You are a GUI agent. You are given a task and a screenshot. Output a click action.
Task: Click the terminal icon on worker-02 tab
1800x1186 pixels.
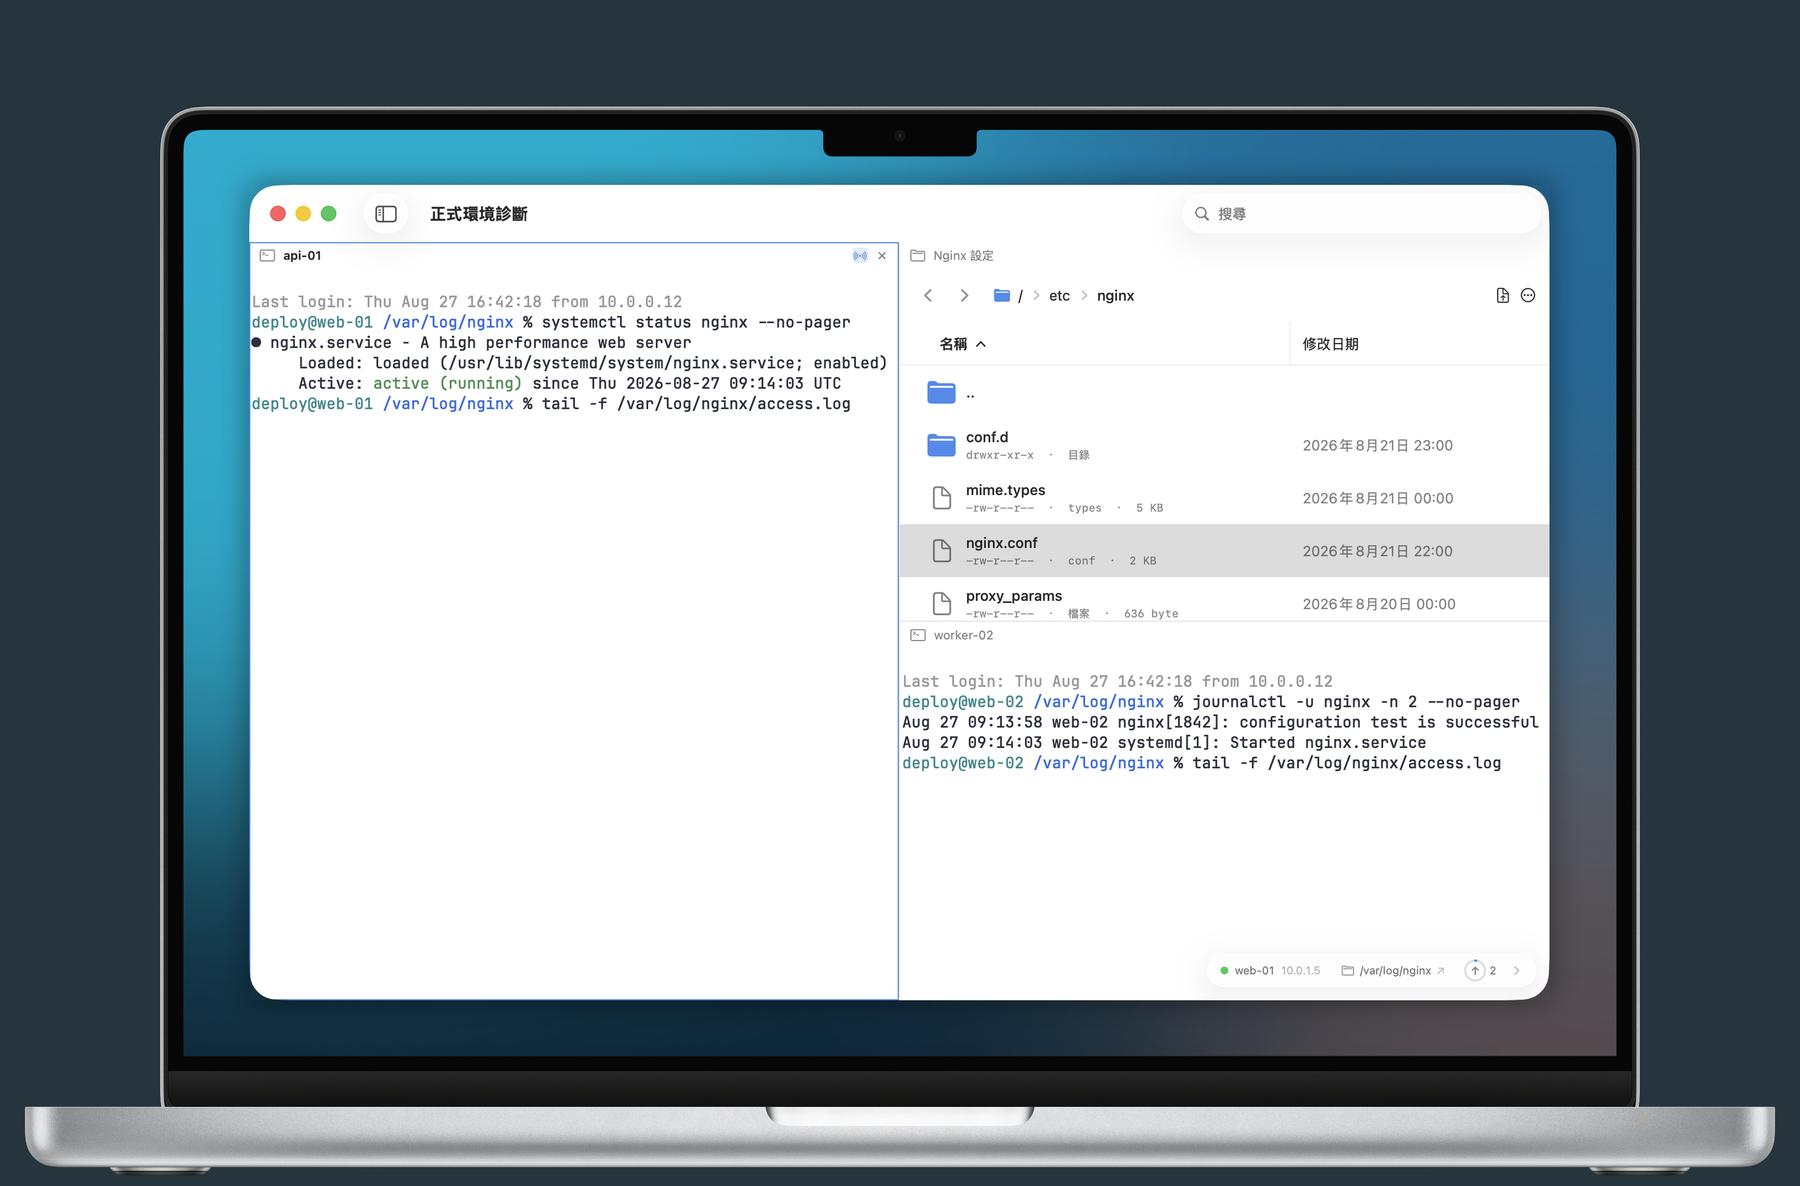click(918, 635)
